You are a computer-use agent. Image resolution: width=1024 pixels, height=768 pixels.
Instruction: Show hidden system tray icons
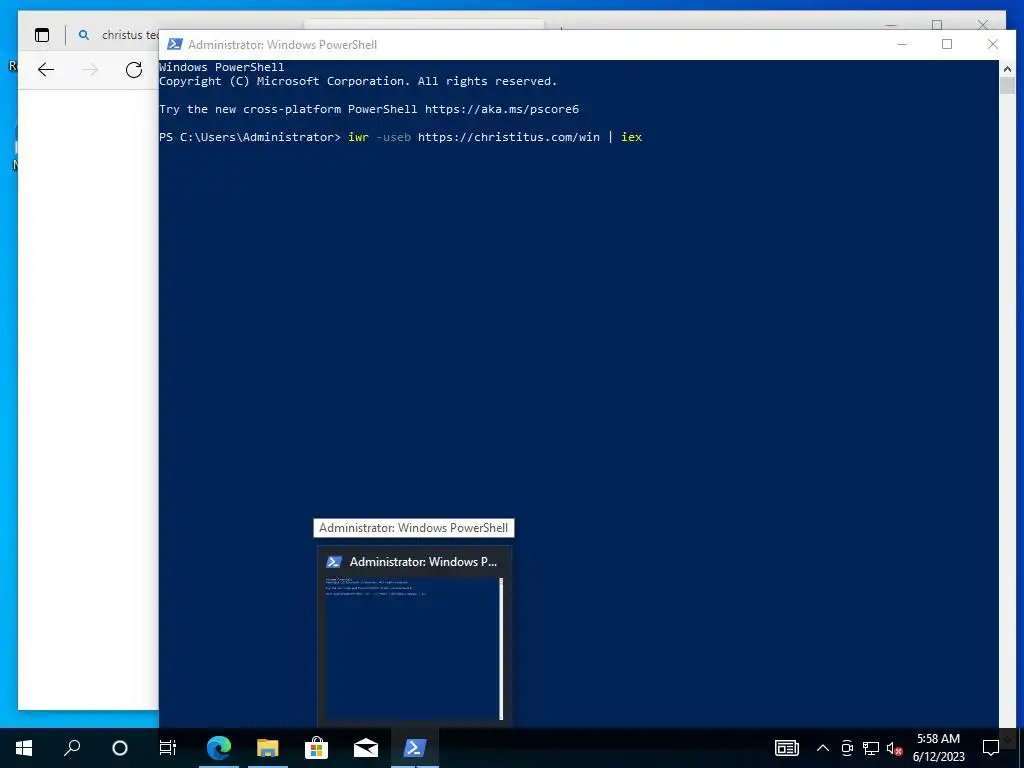click(x=823, y=748)
